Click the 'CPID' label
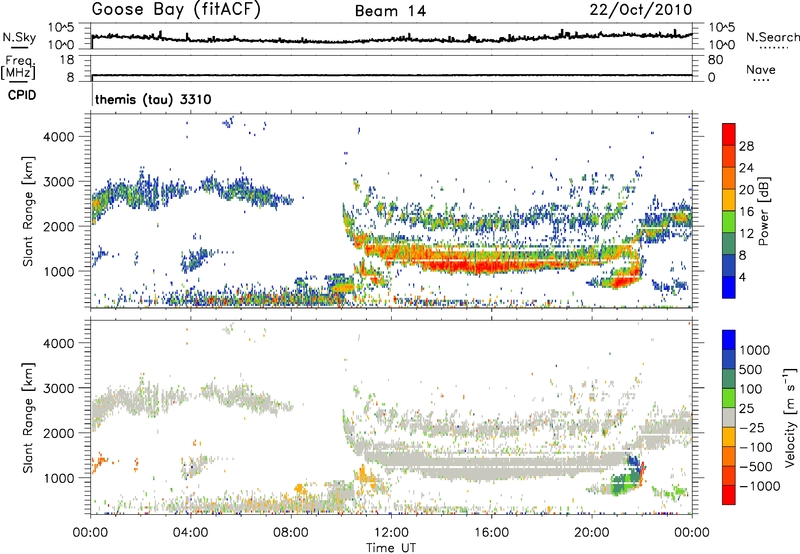The width and height of the screenshot is (800, 554). pyautogui.click(x=22, y=95)
